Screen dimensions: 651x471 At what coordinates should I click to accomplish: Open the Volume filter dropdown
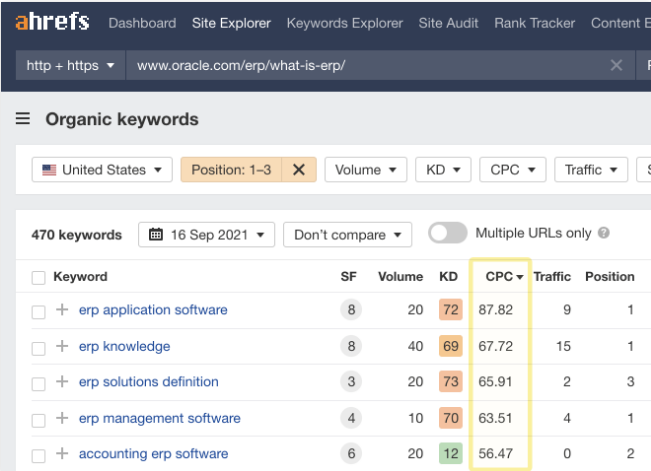pos(366,169)
